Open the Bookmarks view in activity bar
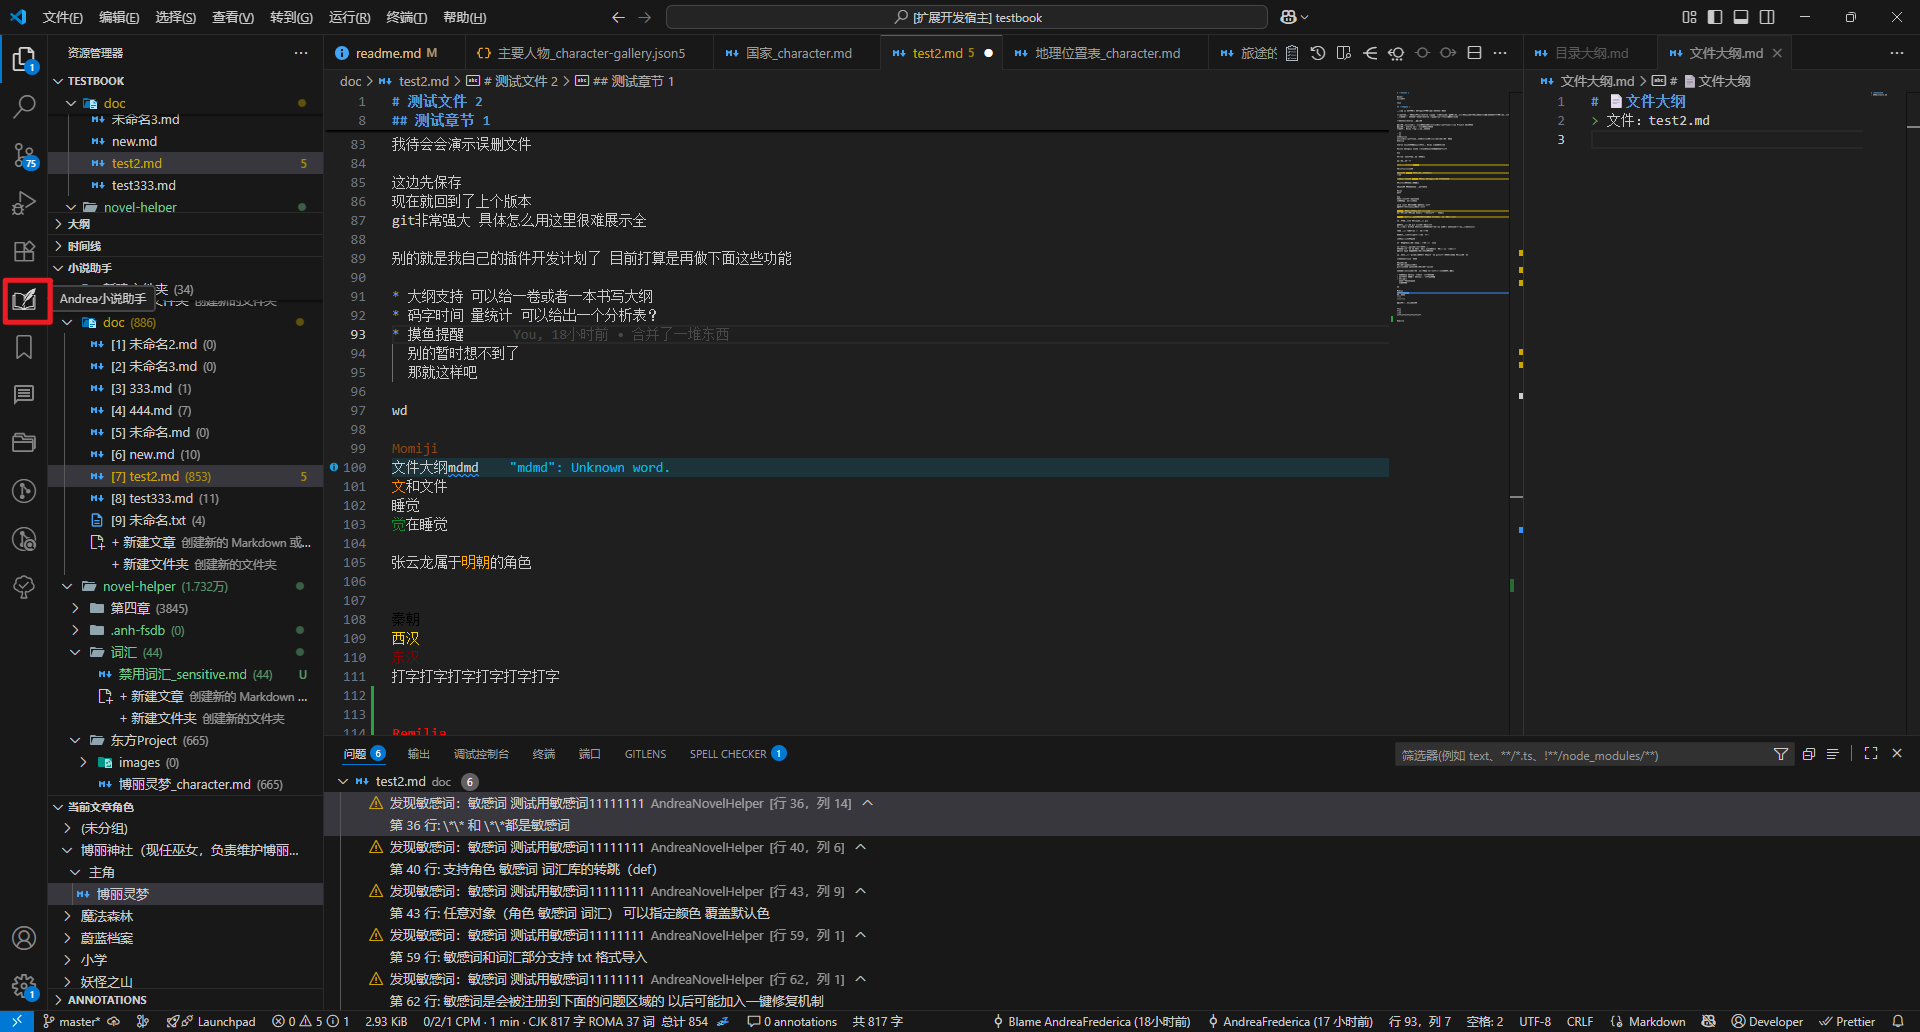The height and width of the screenshot is (1032, 1920). click(24, 347)
